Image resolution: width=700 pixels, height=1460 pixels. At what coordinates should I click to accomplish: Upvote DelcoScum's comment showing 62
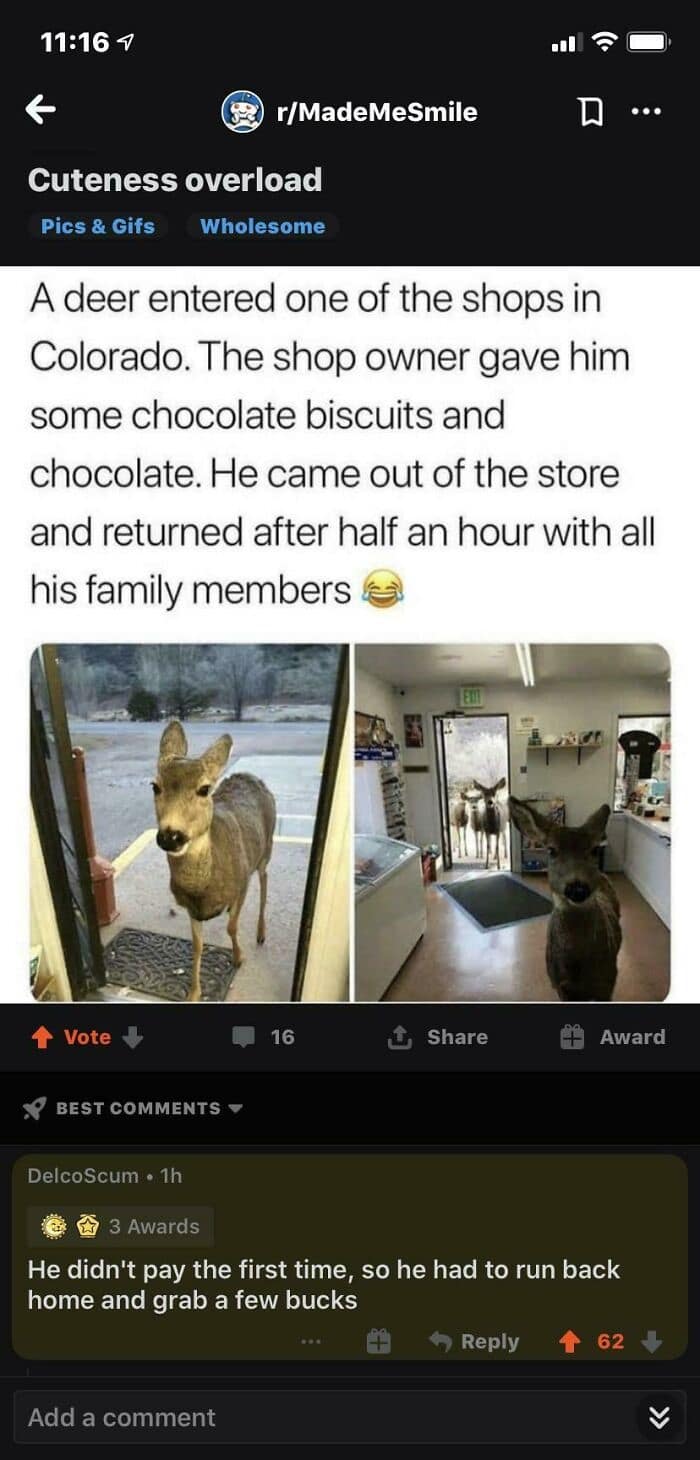570,1342
